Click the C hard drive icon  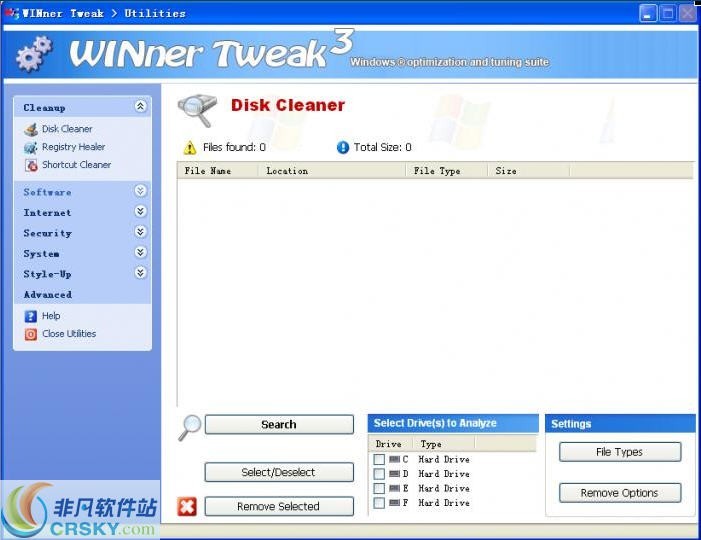coord(394,459)
